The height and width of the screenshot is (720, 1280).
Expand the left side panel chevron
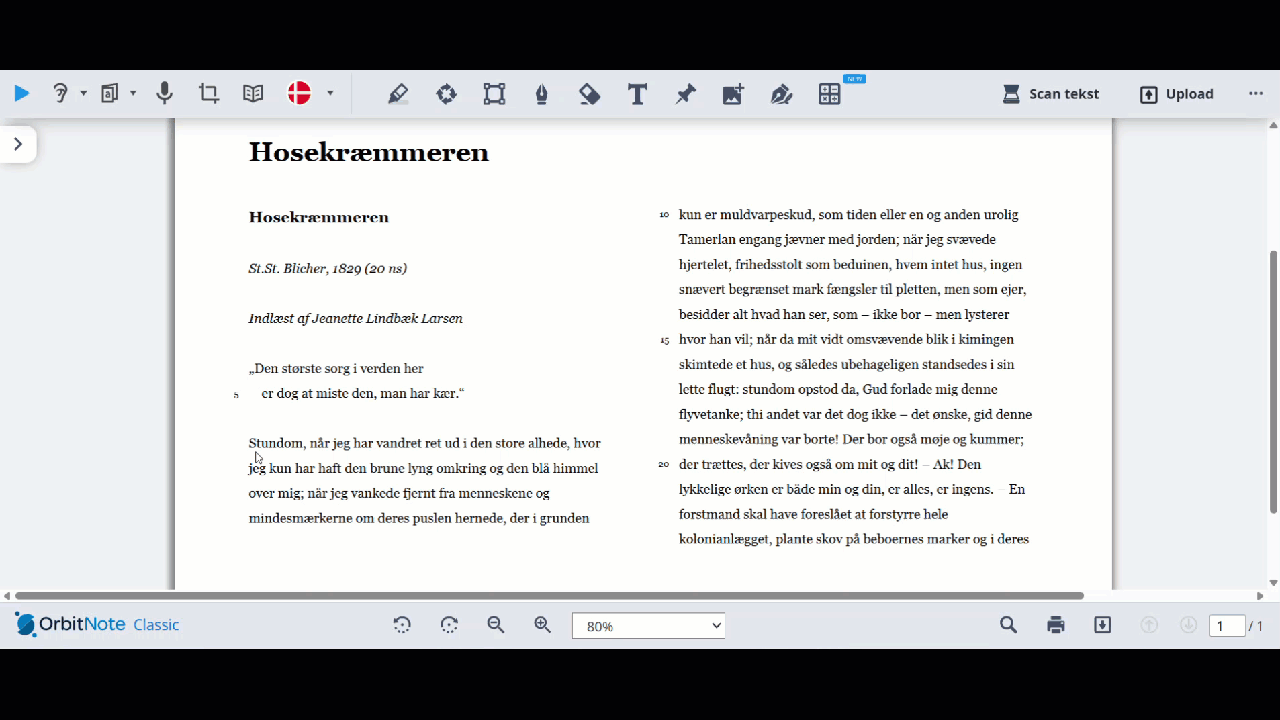pyautogui.click(x=18, y=144)
